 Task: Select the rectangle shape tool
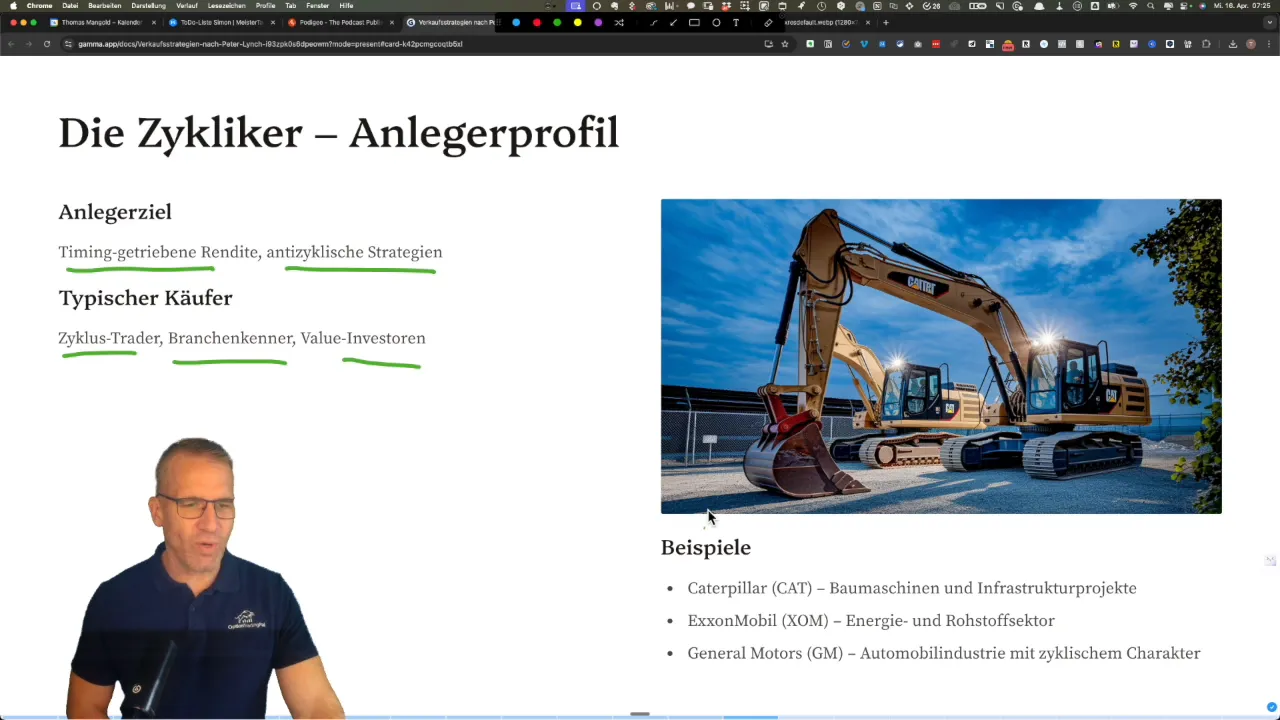pos(694,22)
